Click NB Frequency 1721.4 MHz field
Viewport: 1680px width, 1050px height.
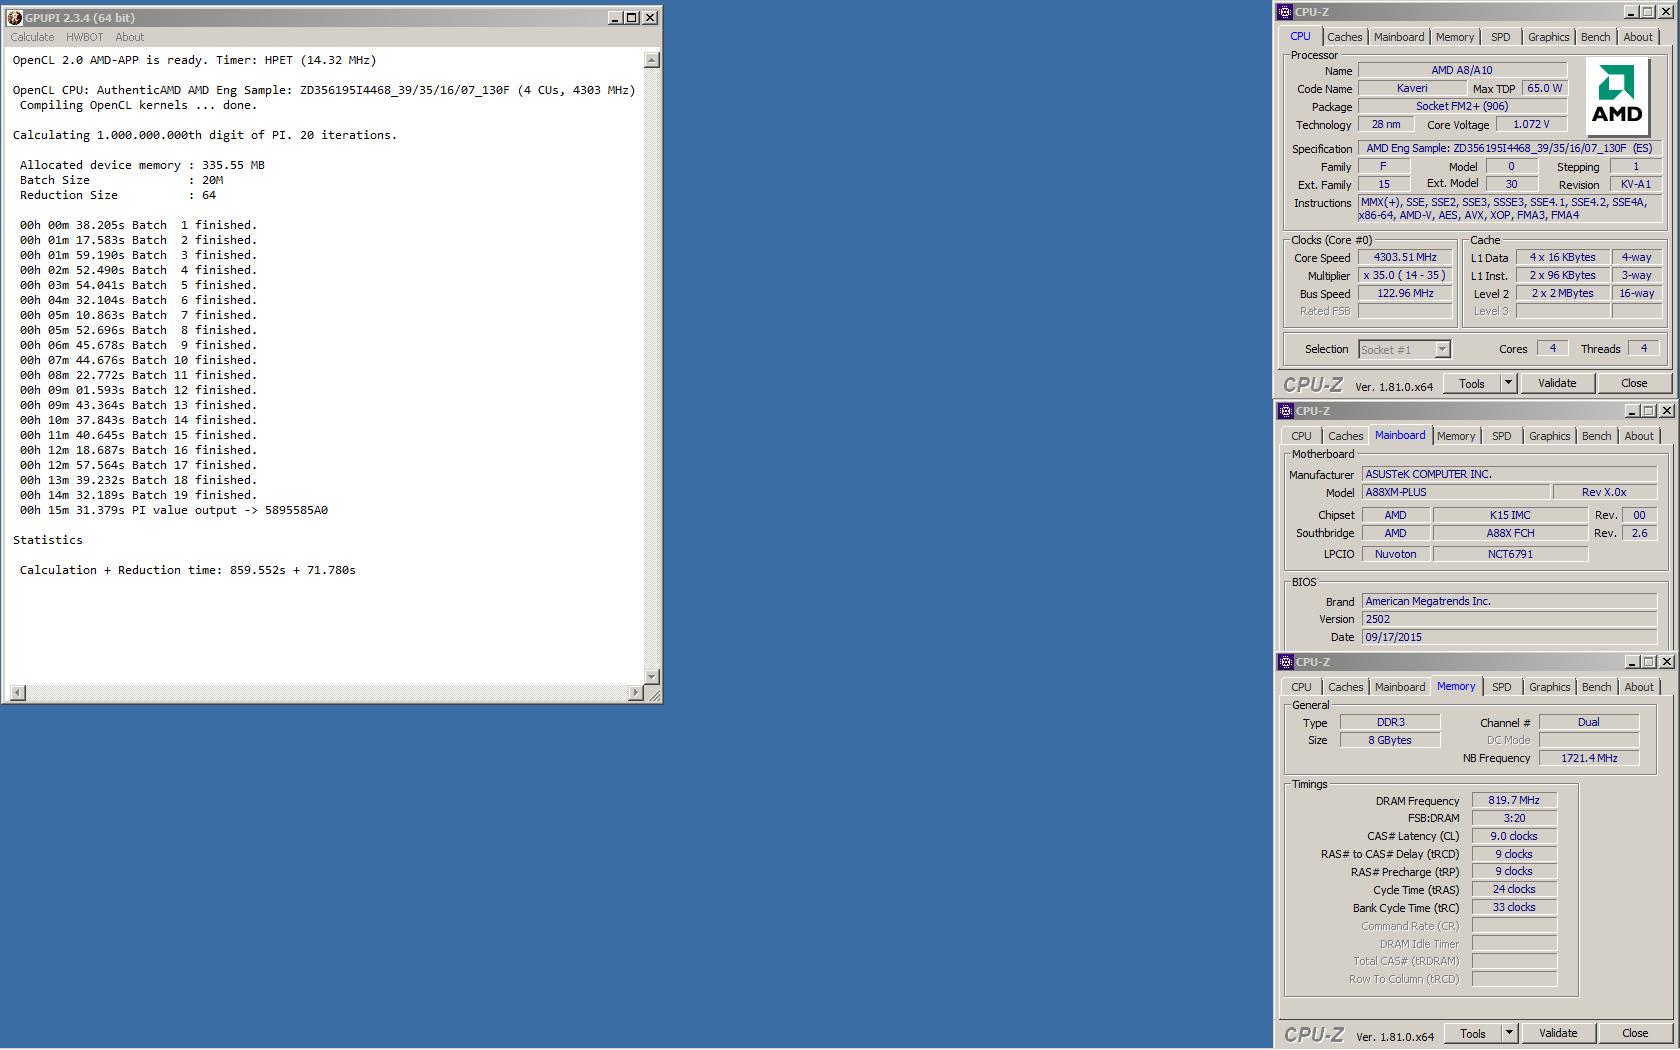[x=1589, y=758]
